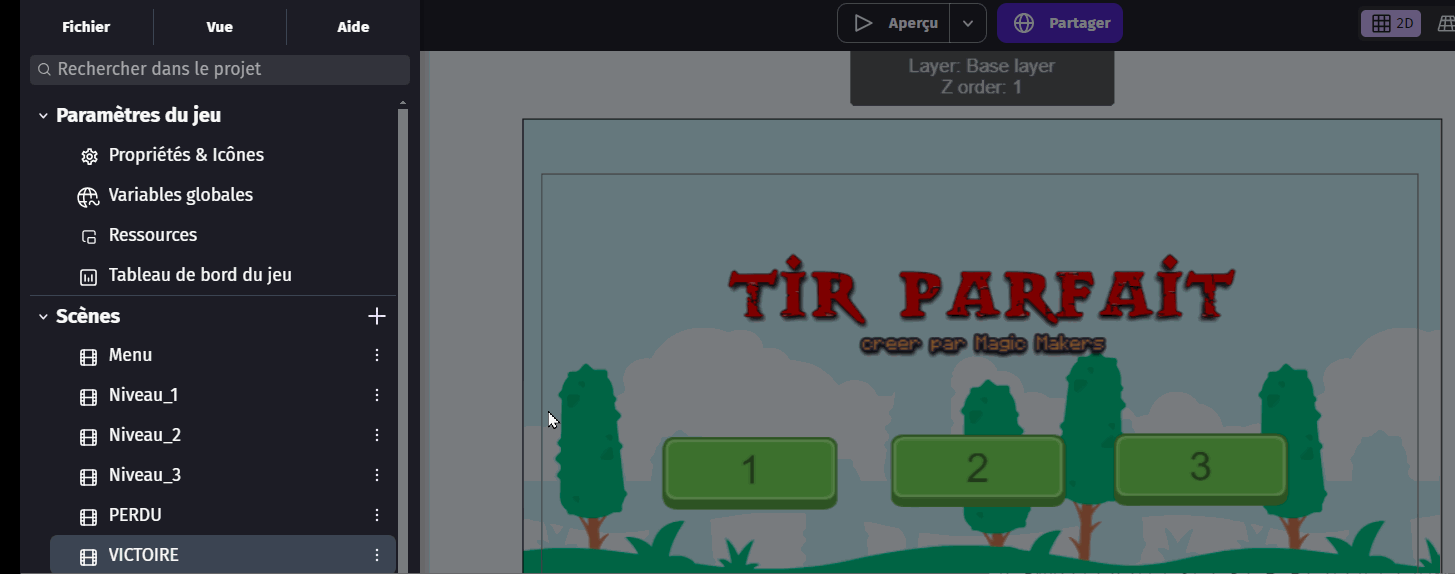1455x574 pixels.
Task: Open the options menu for the Menu scene
Action: coord(377,355)
